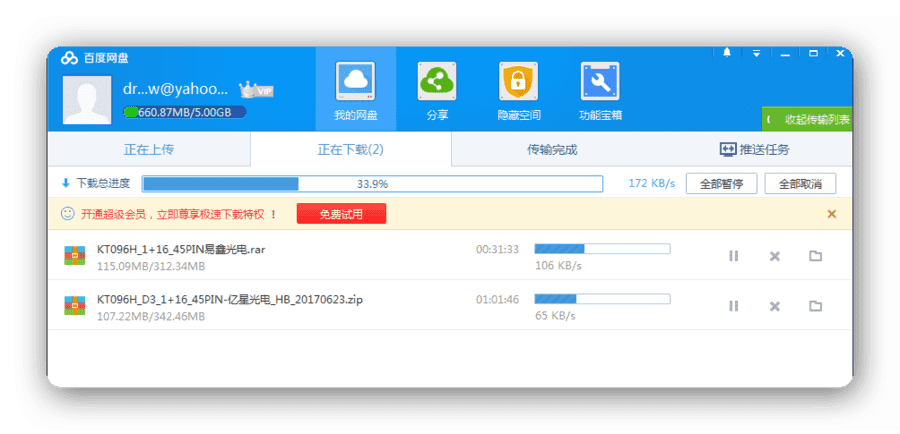Click the smiley face icon in banner

click(x=68, y=214)
